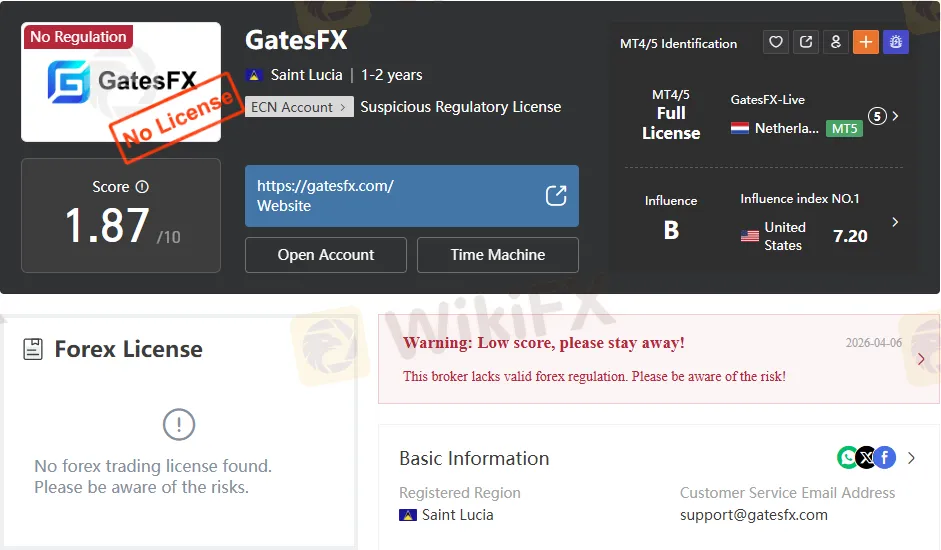The image size is (941, 550).
Task: Expand the GatesFX-Live MT5 server list
Action: pyautogui.click(x=895, y=116)
